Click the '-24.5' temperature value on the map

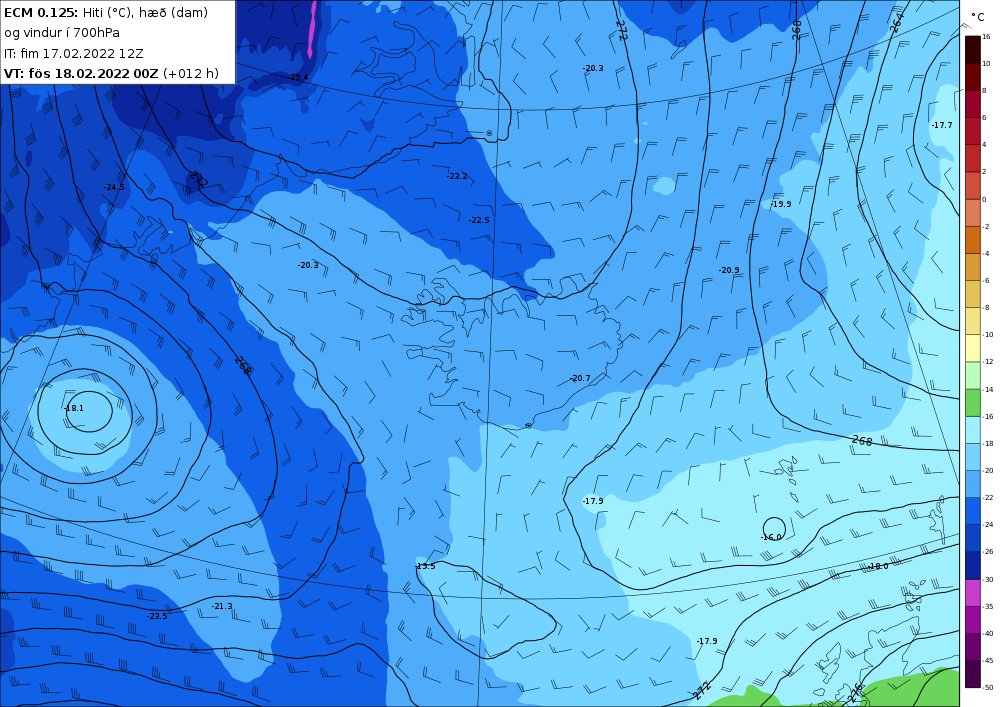114,187
